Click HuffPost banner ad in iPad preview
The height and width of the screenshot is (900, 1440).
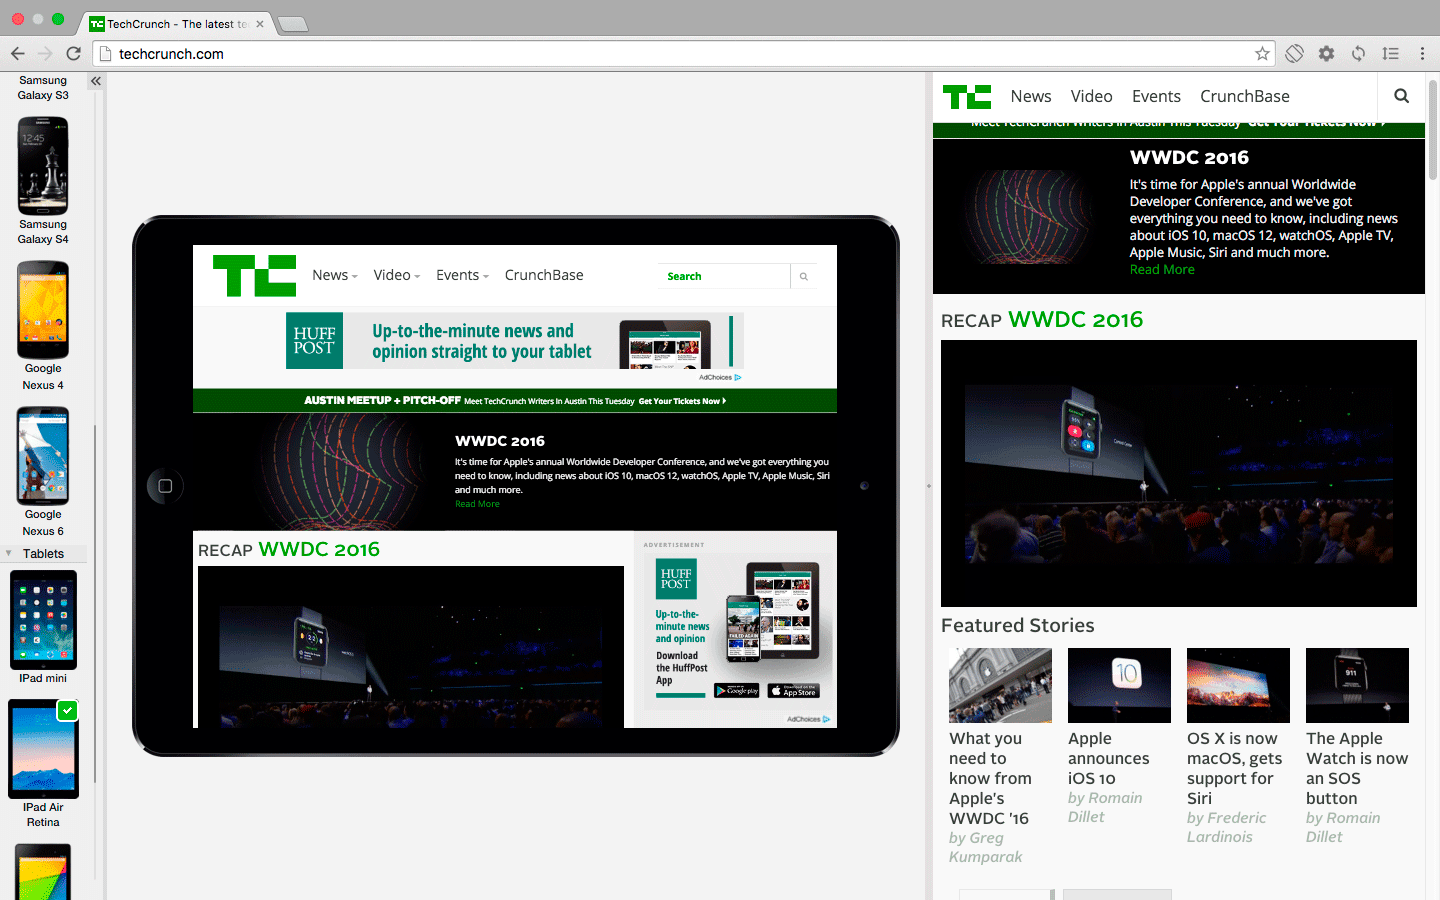(x=515, y=341)
